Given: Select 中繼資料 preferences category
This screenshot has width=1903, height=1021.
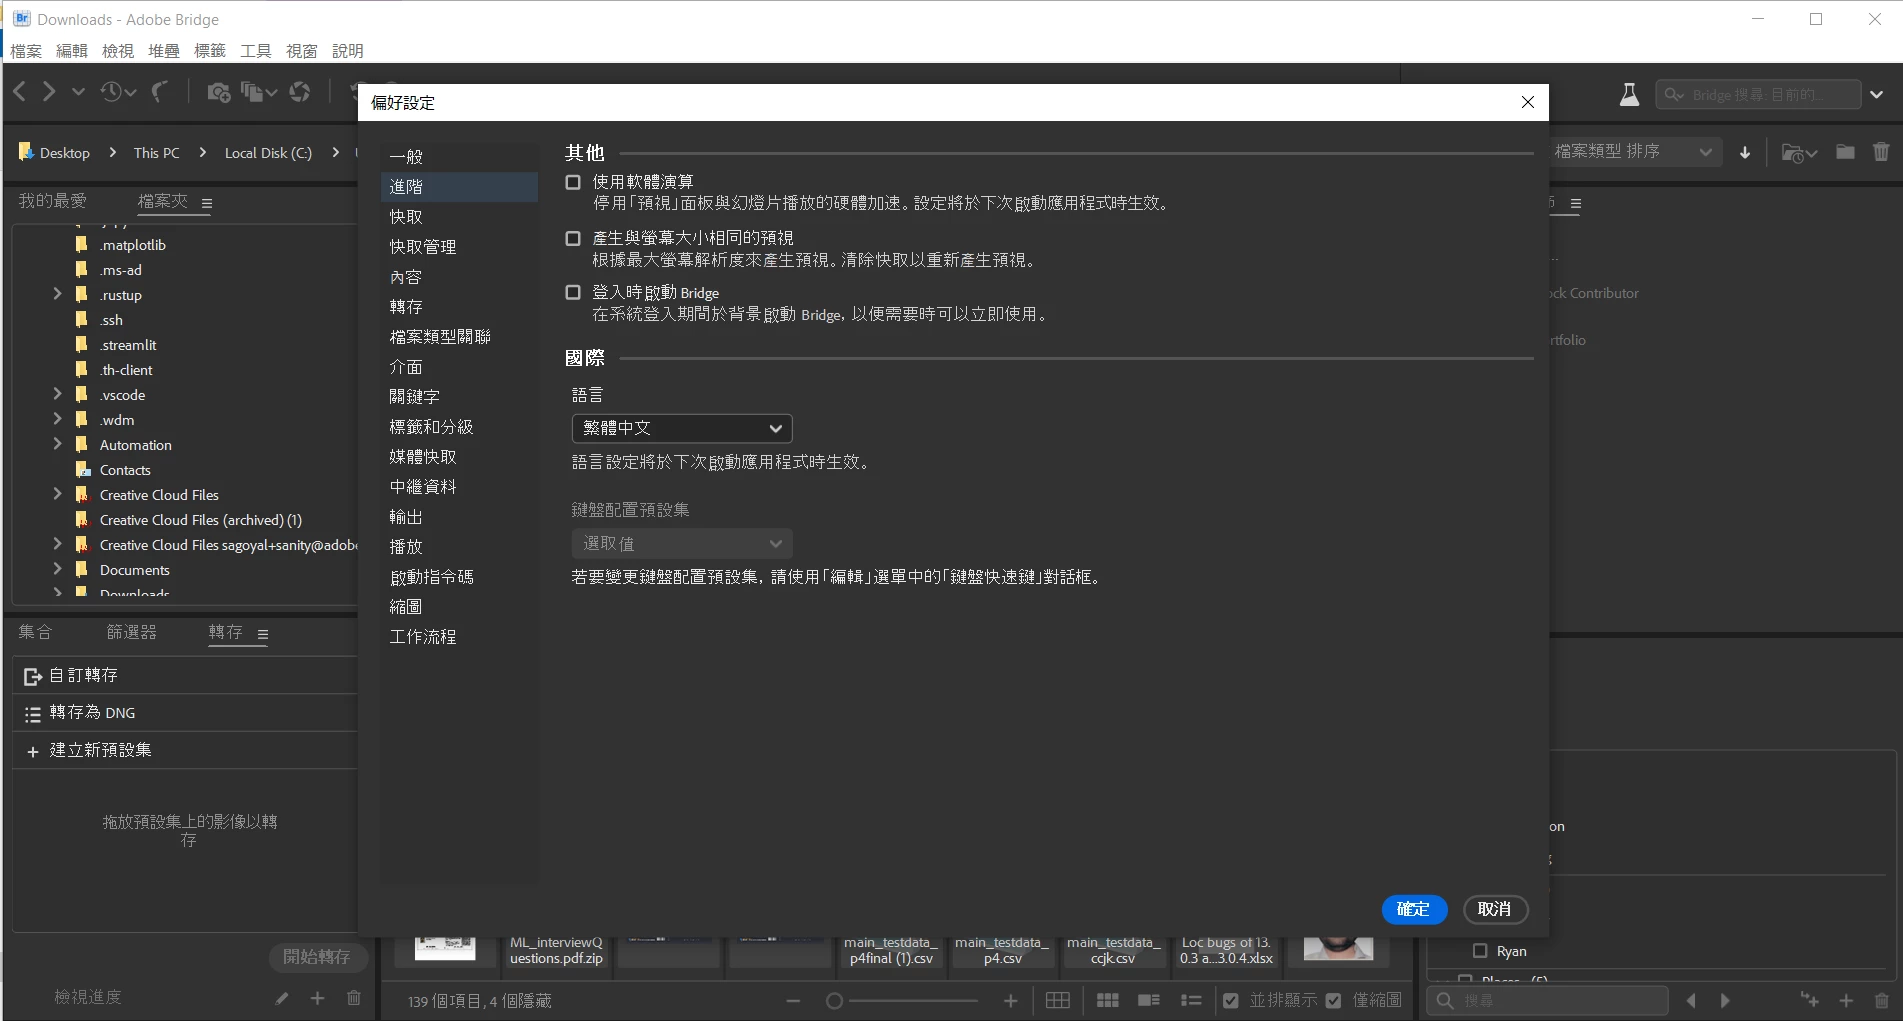Looking at the screenshot, I should click(x=458, y=487).
